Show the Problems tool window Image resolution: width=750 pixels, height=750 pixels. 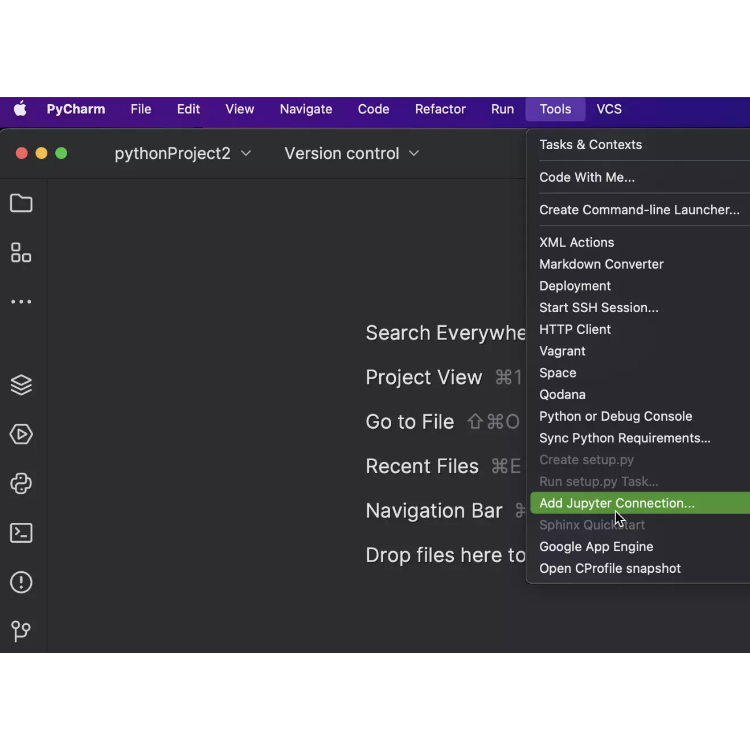tap(21, 582)
